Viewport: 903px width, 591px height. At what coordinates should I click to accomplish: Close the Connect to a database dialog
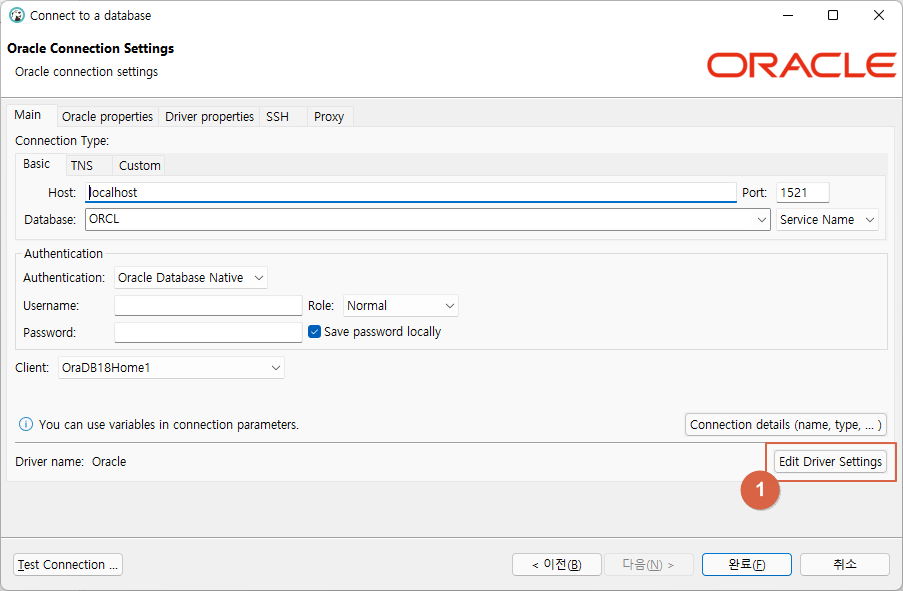pos(878,16)
